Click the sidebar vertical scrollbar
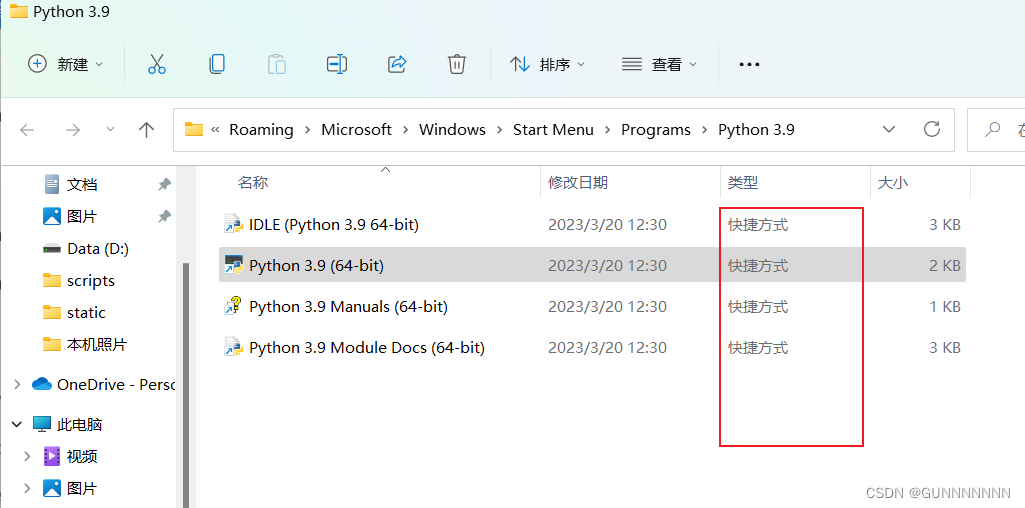Screen dimensions: 1025x508 (186, 384)
